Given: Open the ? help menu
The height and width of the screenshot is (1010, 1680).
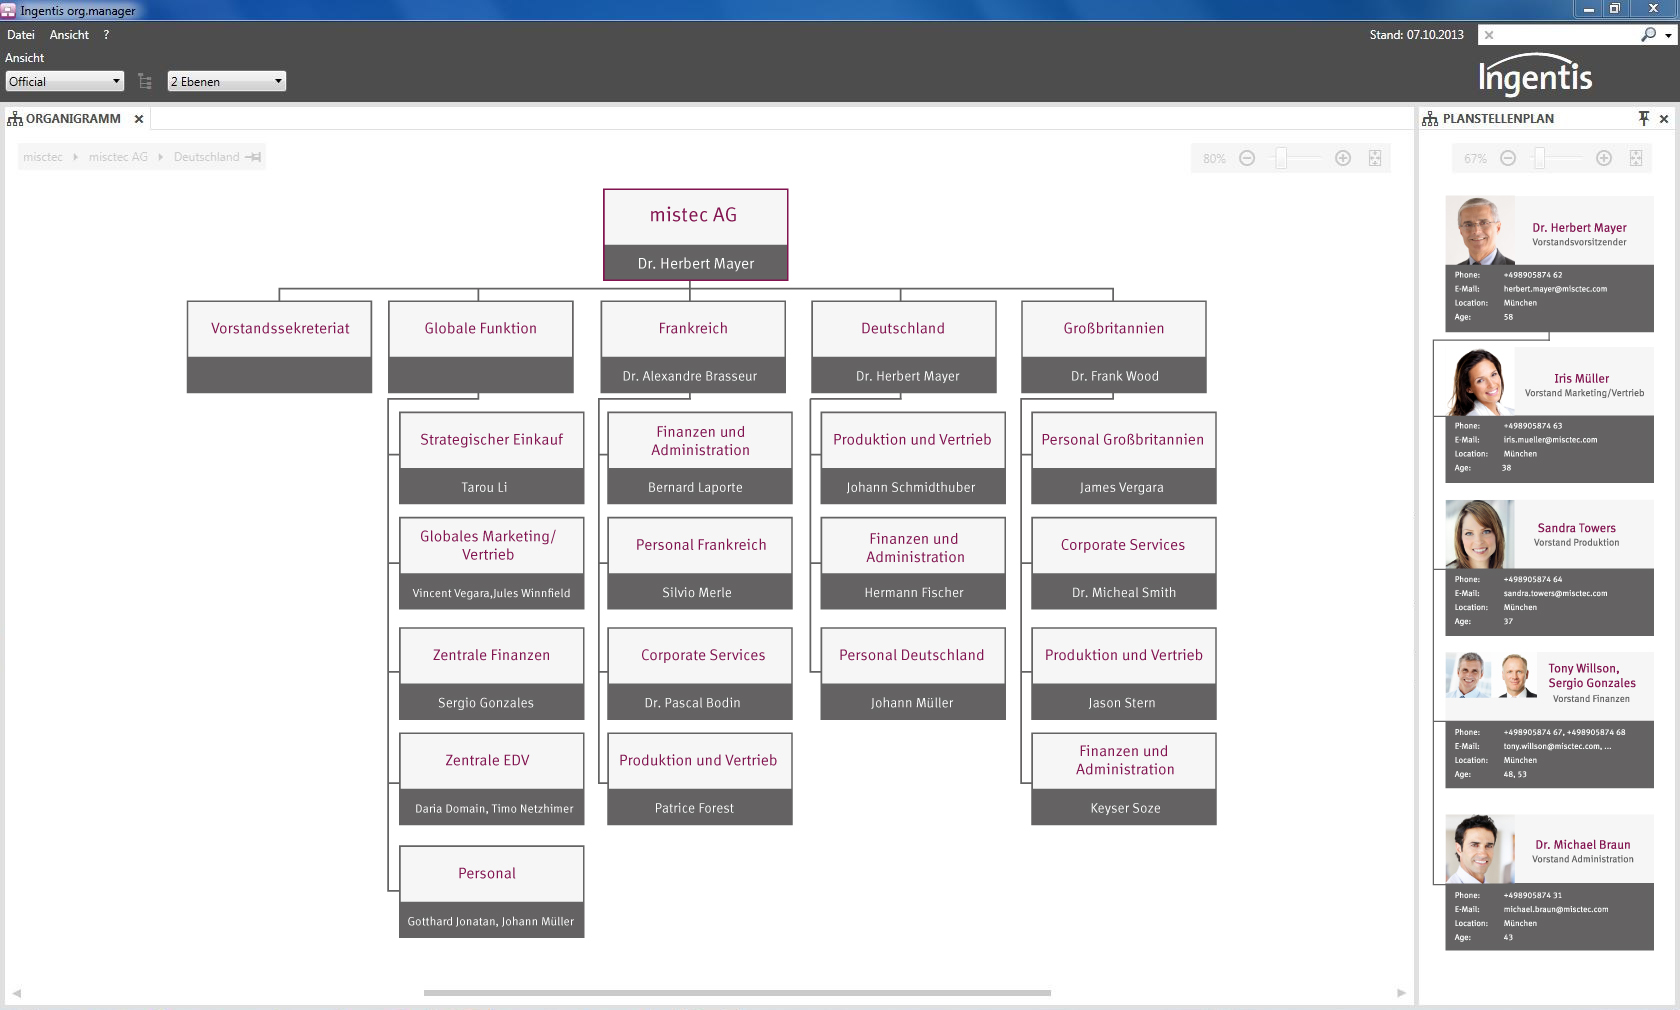Looking at the screenshot, I should pos(106,35).
